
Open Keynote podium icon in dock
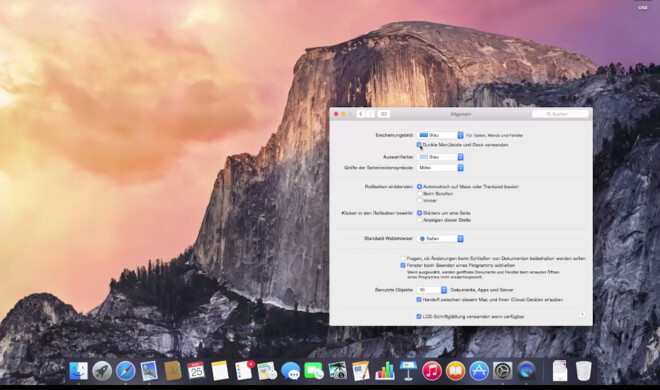coord(408,371)
